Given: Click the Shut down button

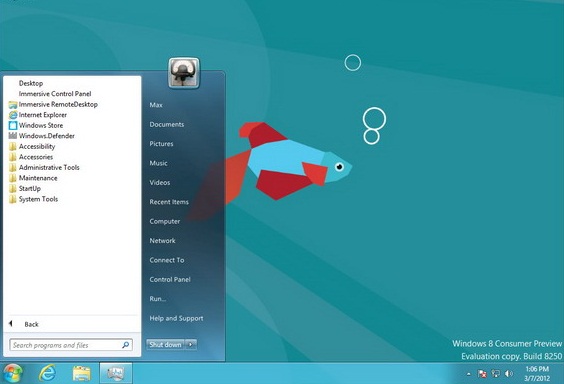Looking at the screenshot, I should (x=165, y=344).
